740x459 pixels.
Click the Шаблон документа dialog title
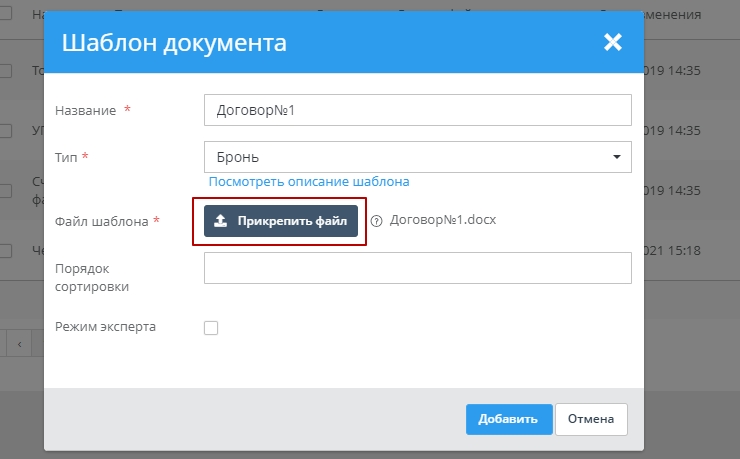[174, 42]
